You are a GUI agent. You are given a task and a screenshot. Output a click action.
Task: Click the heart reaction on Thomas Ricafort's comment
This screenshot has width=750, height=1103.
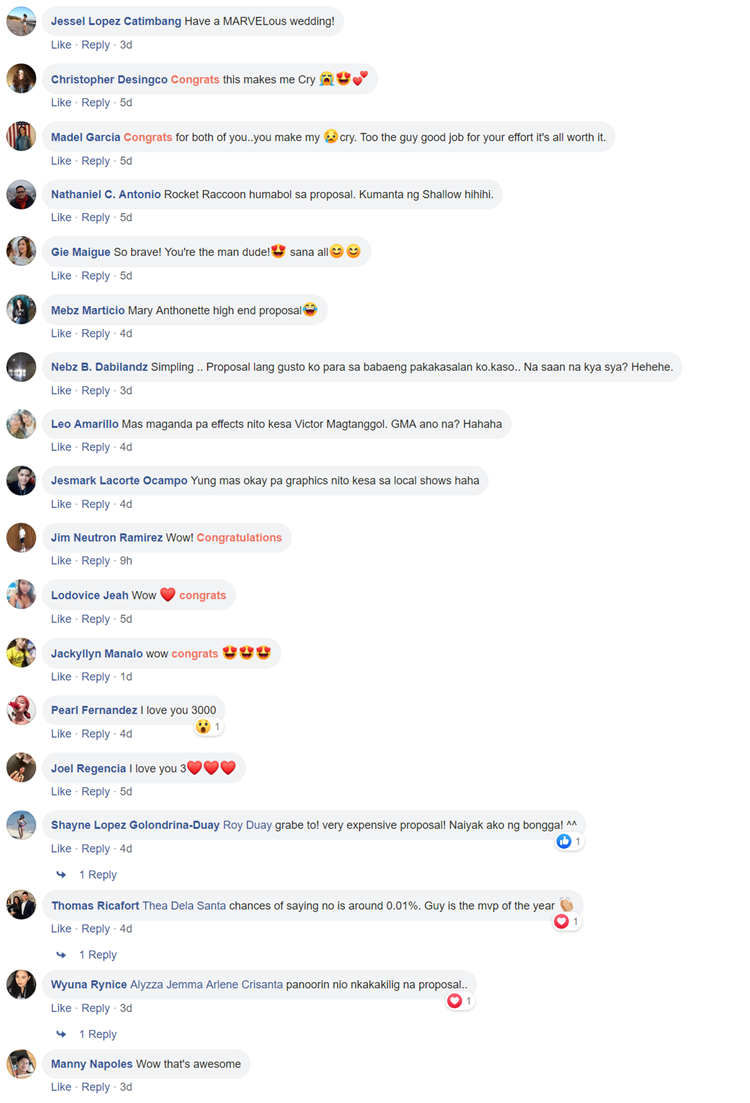pos(561,921)
